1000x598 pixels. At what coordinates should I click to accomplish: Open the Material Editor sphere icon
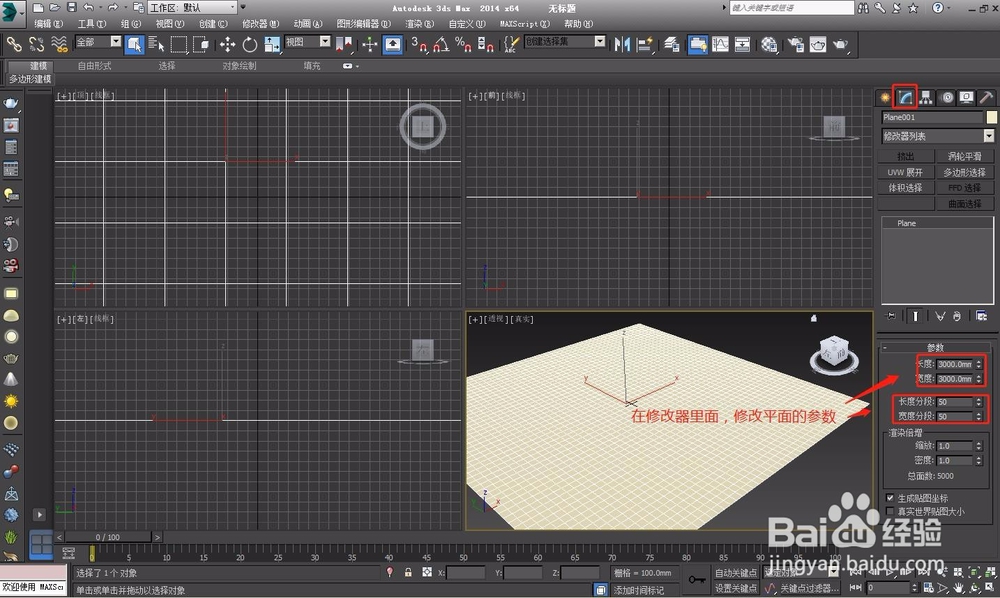click(x=769, y=44)
